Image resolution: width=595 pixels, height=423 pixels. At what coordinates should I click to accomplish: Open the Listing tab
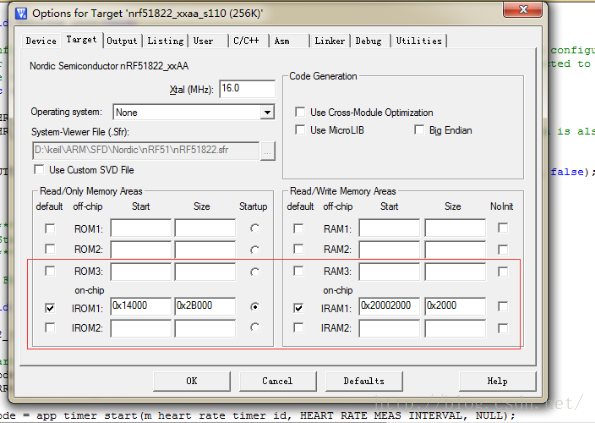pos(165,41)
